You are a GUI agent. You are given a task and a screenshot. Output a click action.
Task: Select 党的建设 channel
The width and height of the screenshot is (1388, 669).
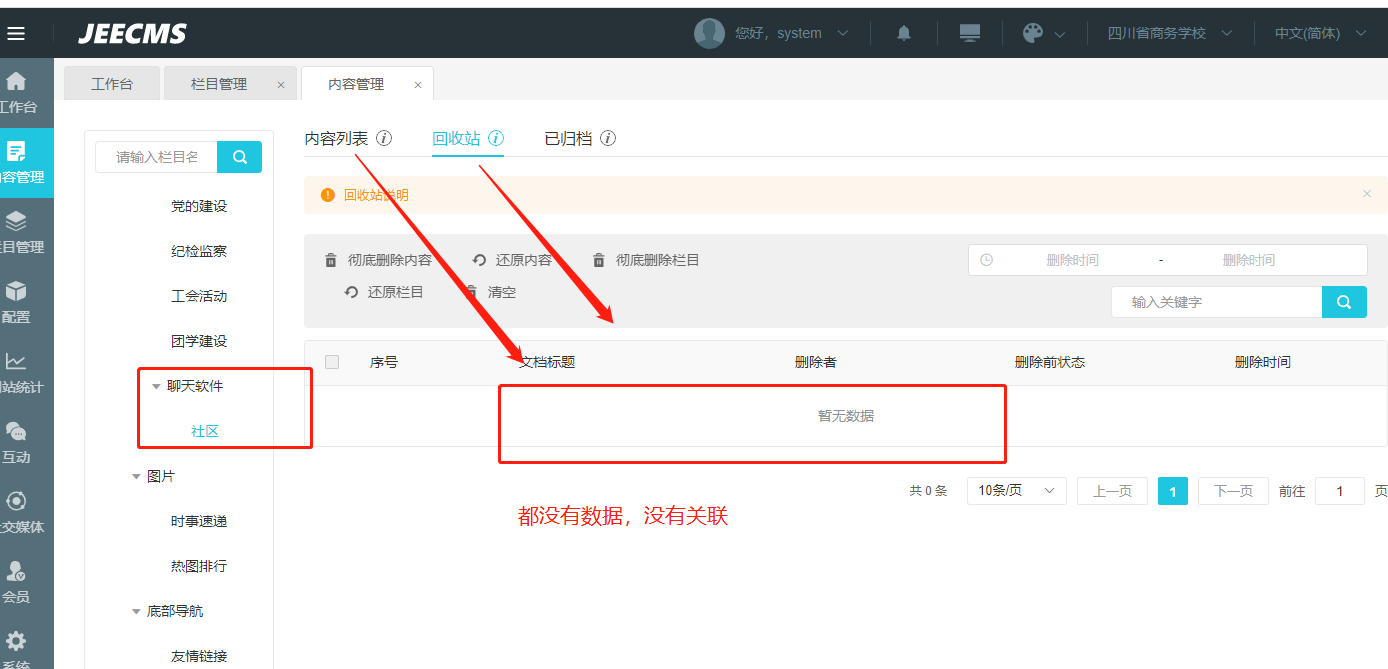point(199,206)
